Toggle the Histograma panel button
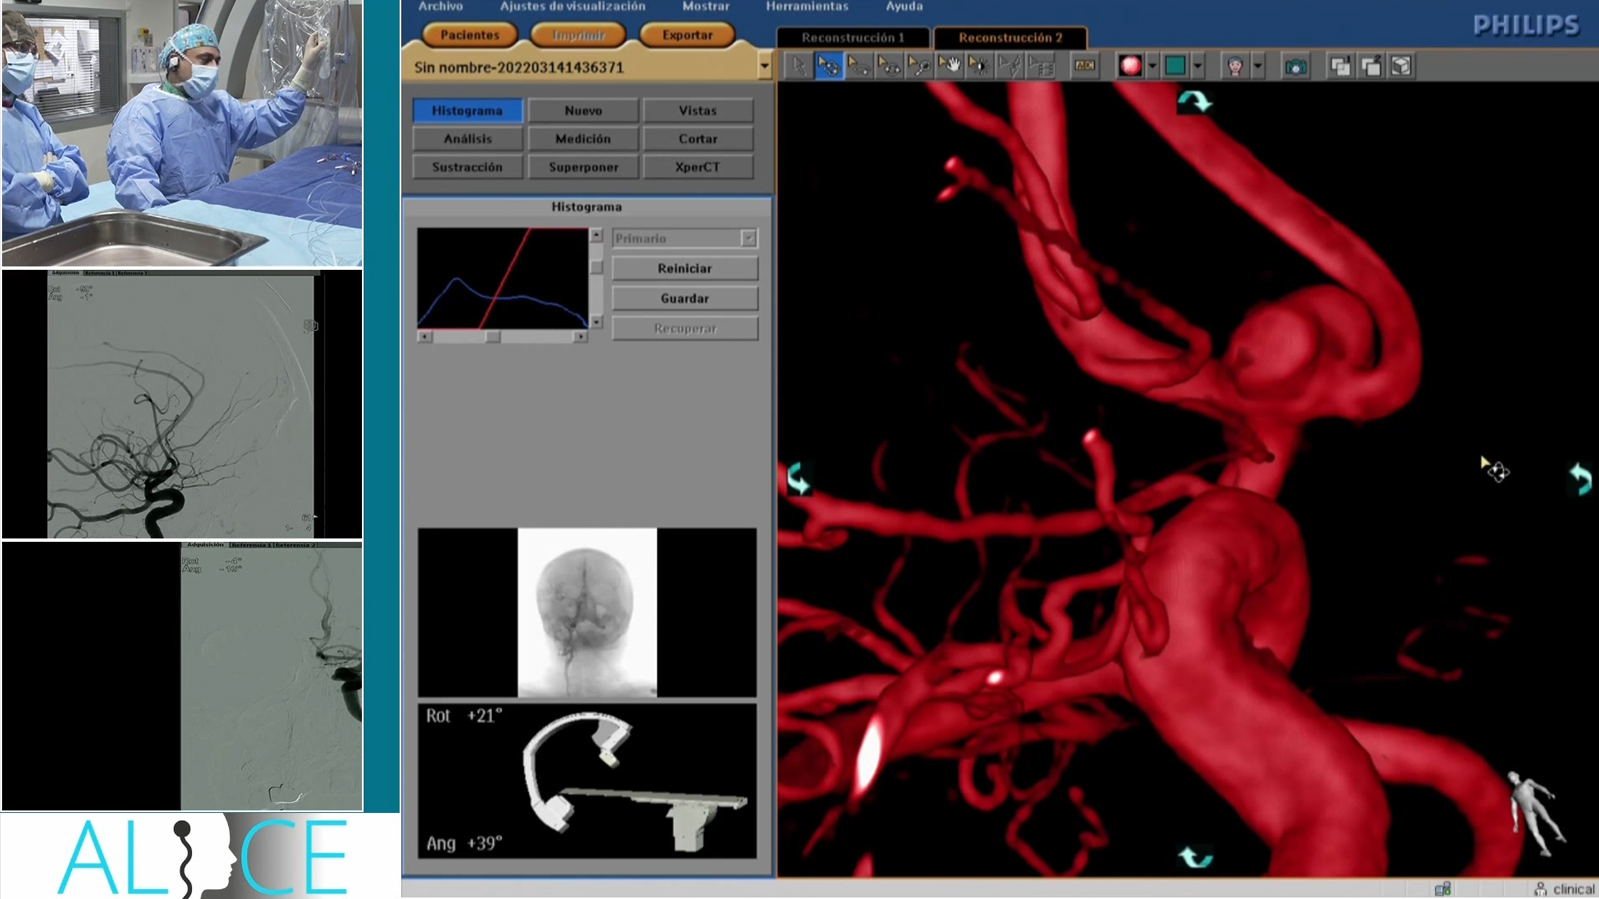The height and width of the screenshot is (899, 1599). pyautogui.click(x=467, y=111)
